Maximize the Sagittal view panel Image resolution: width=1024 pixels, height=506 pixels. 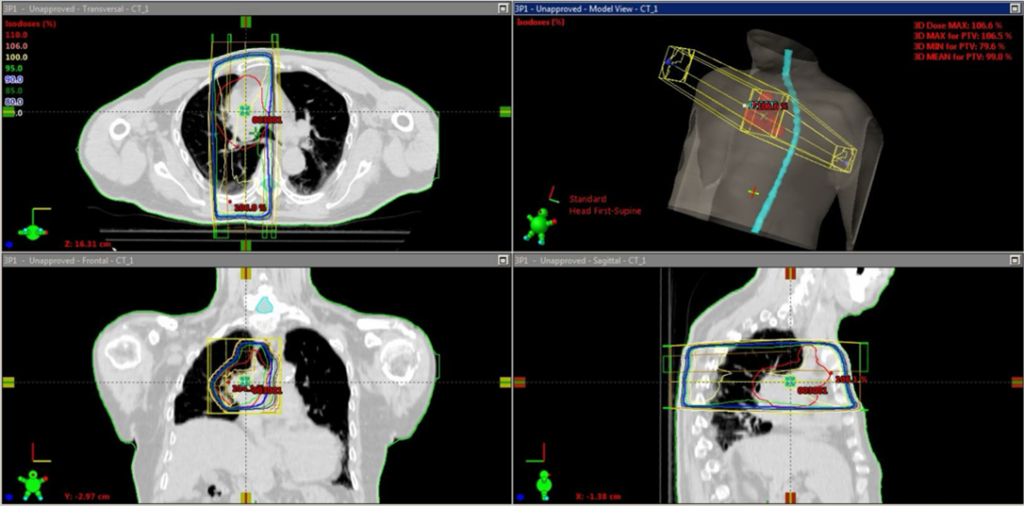(x=1014, y=260)
